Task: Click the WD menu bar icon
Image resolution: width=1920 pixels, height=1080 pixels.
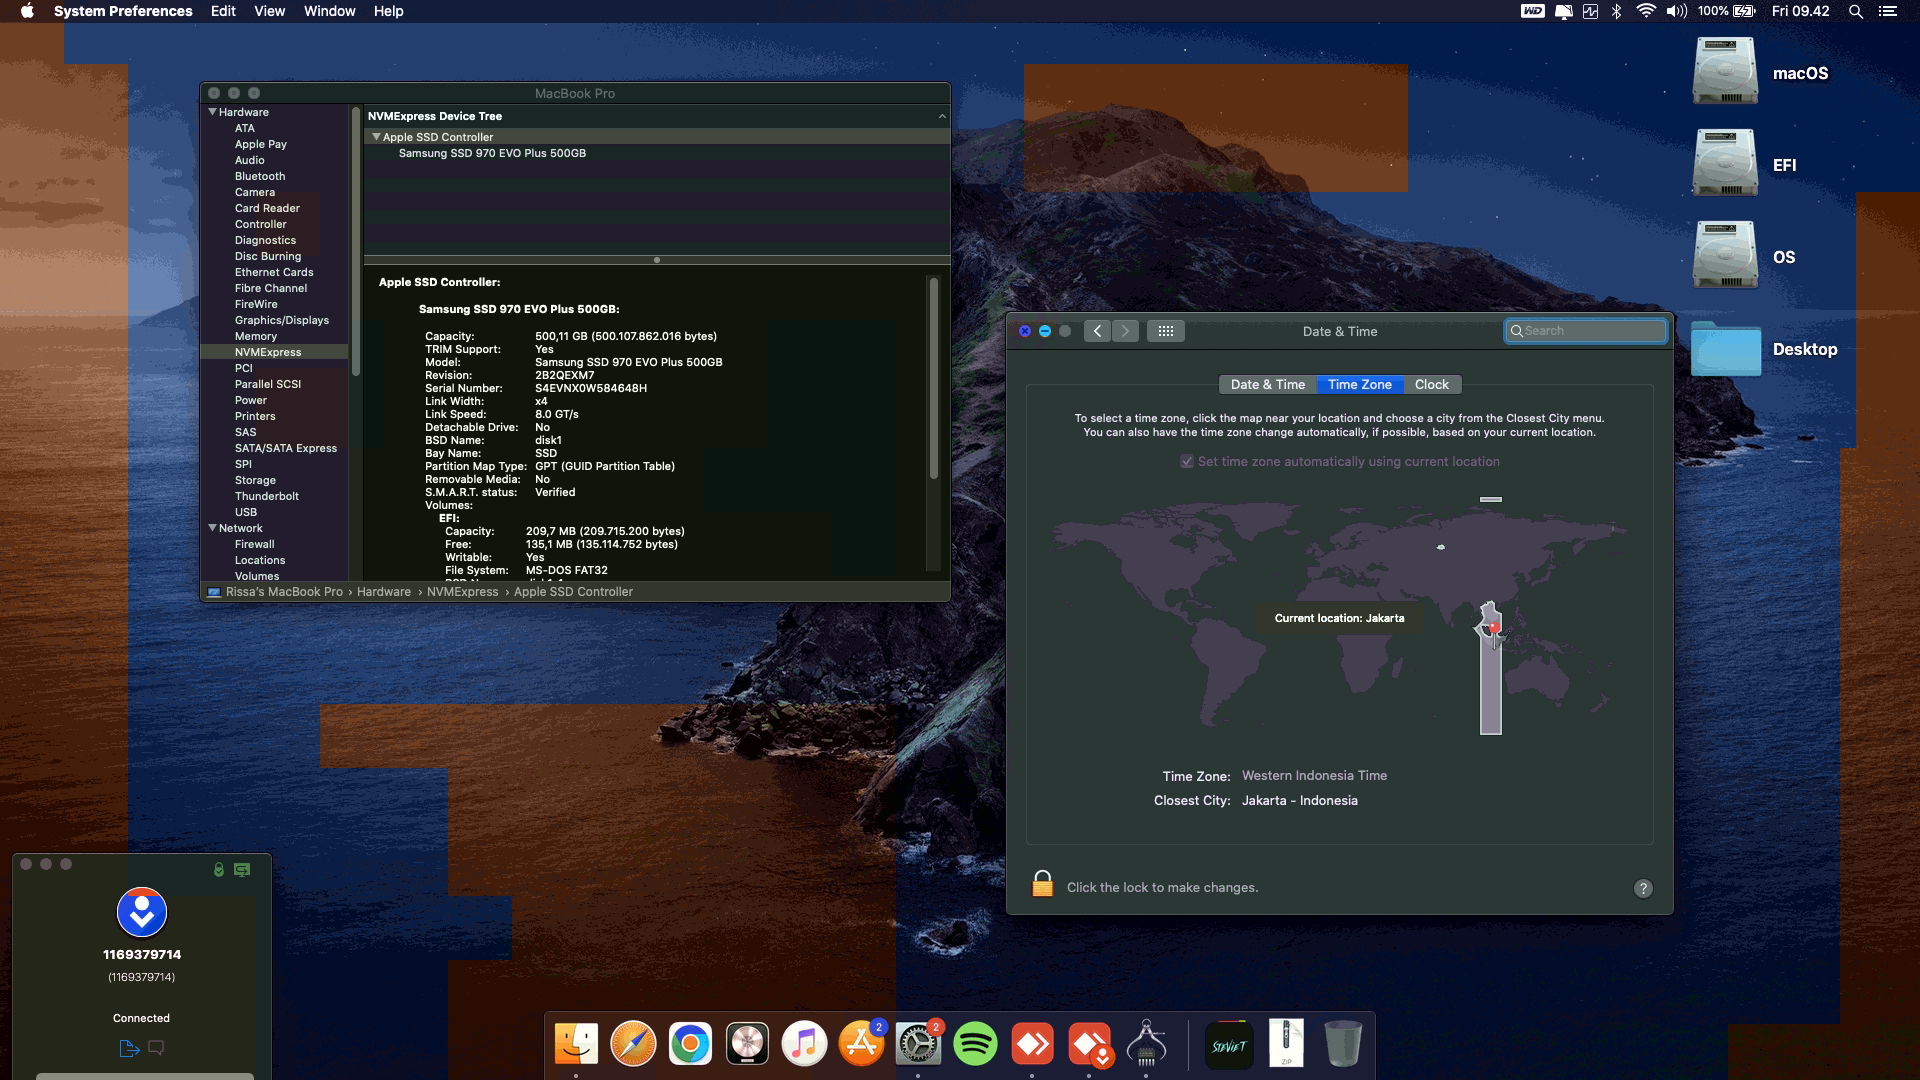Action: pyautogui.click(x=1532, y=11)
